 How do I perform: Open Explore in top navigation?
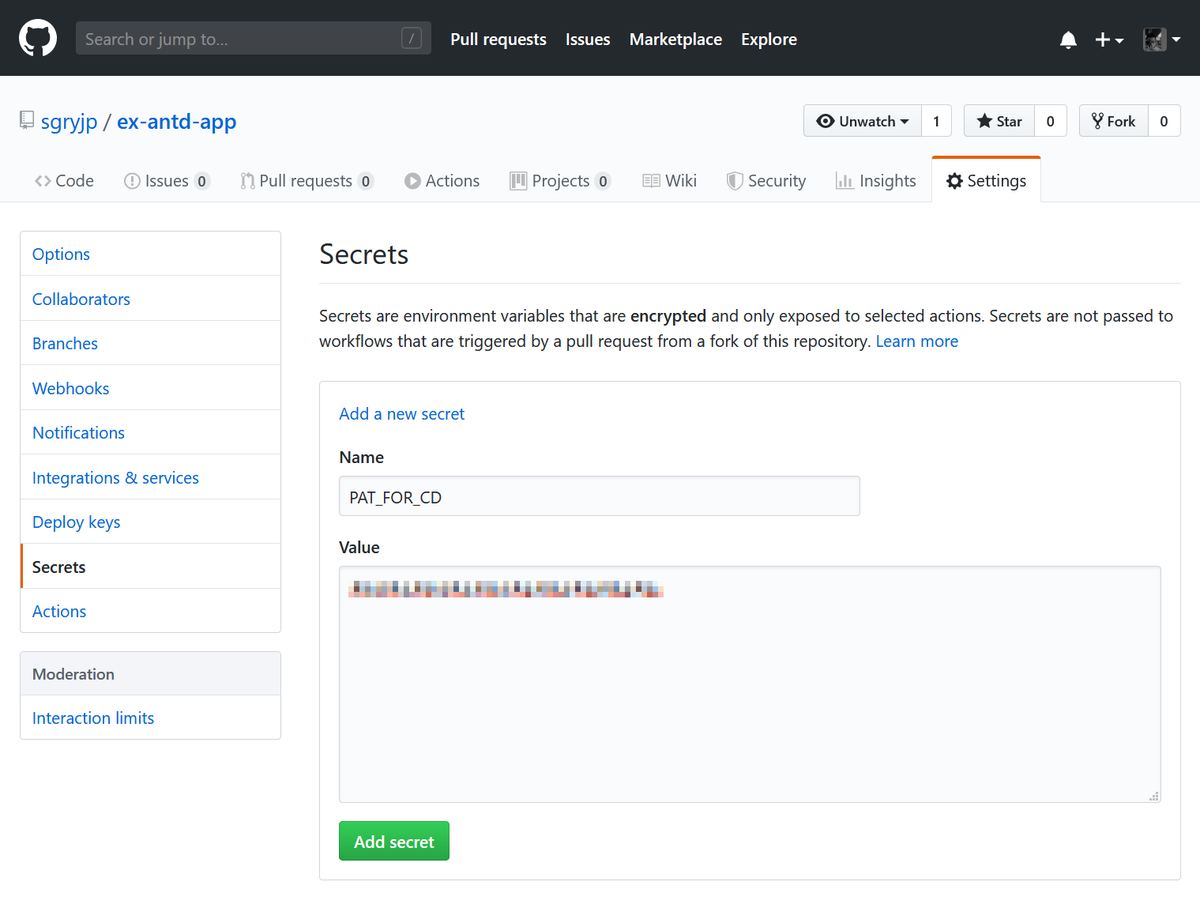(769, 39)
